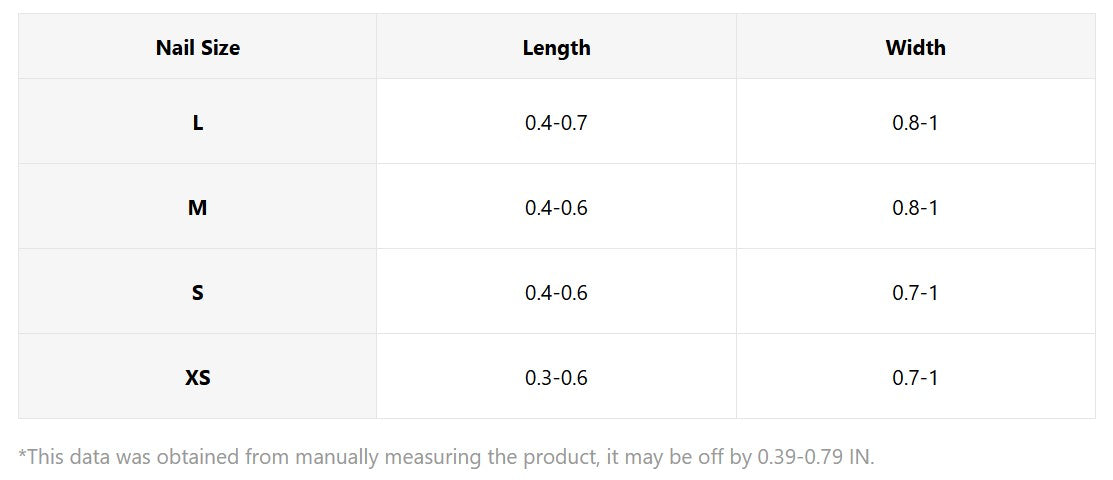Click the Width value for size L
The height and width of the screenshot is (480, 1113).
pyautogui.click(x=915, y=123)
